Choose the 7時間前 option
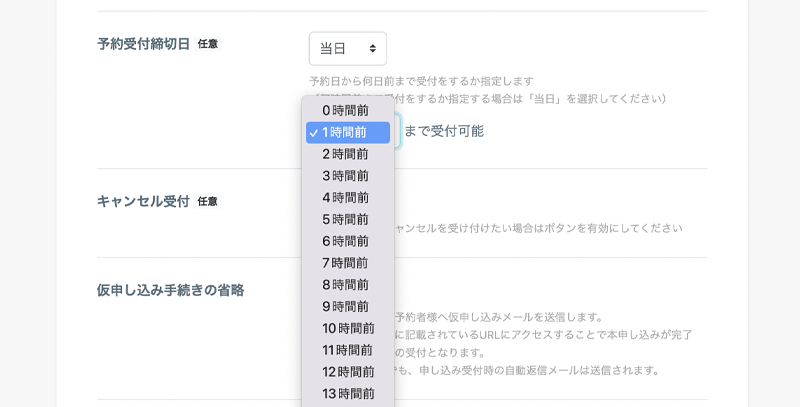Image resolution: width=800 pixels, height=407 pixels. point(346,263)
